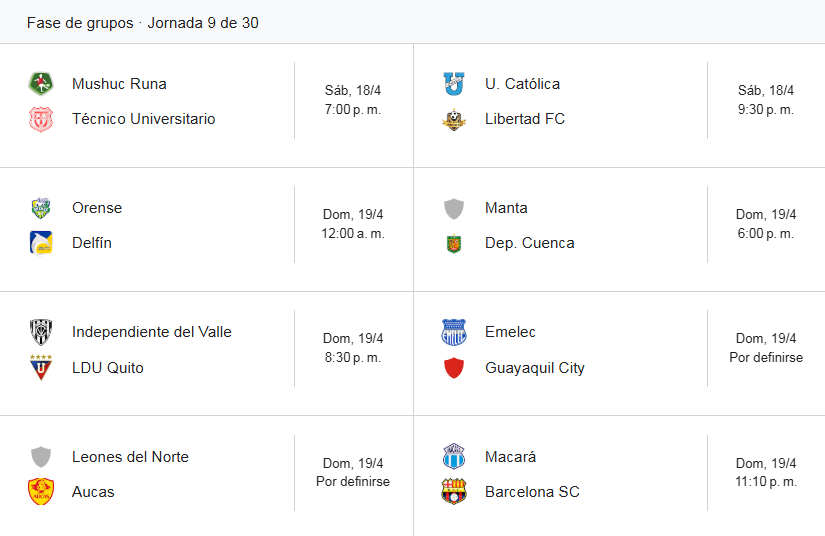Open the Leones del Norte team link
825x536 pixels.
[130, 457]
